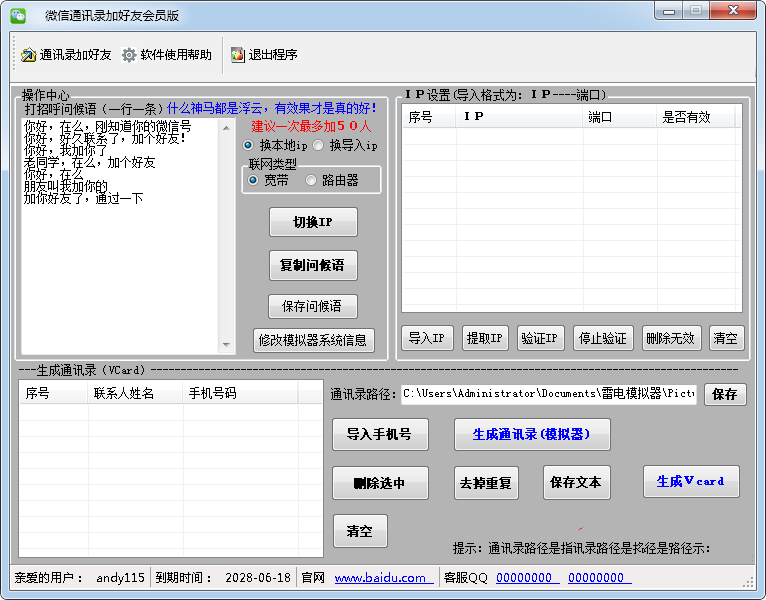Click the second 00000000 QQ link
766x600 pixels.
(599, 578)
